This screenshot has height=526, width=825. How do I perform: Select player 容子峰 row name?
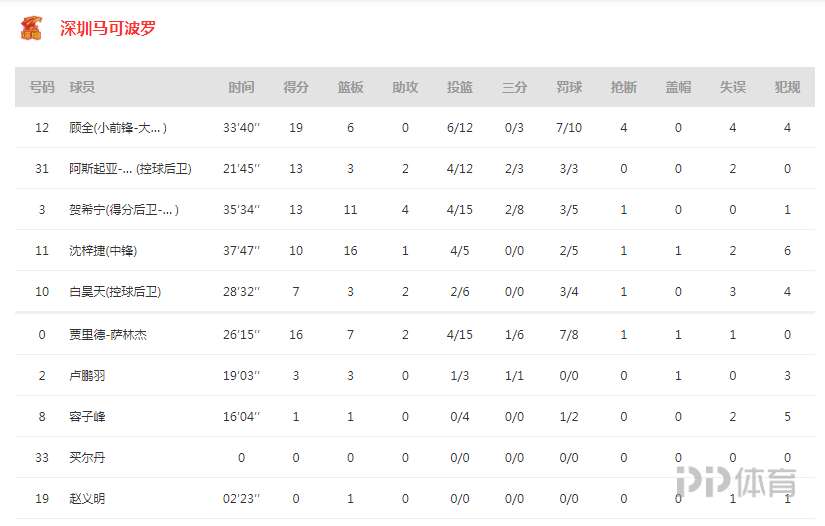coord(87,417)
